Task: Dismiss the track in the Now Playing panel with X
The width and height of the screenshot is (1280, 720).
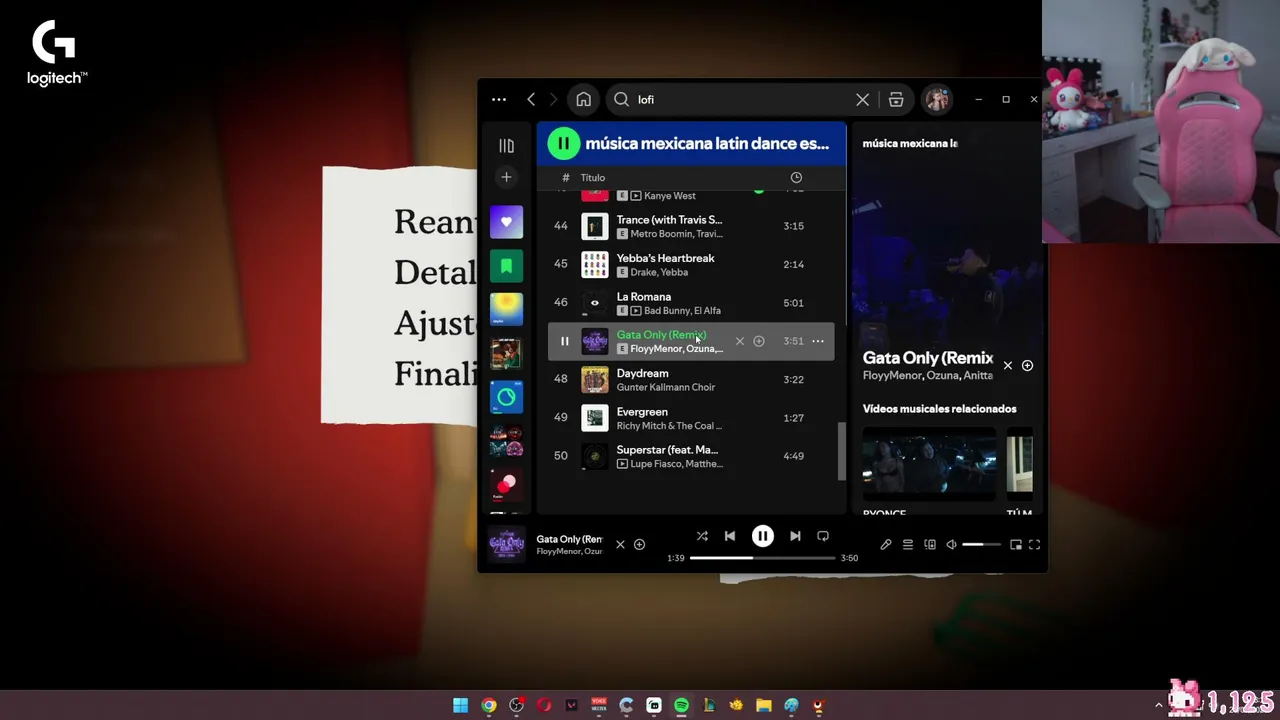Action: point(1008,366)
